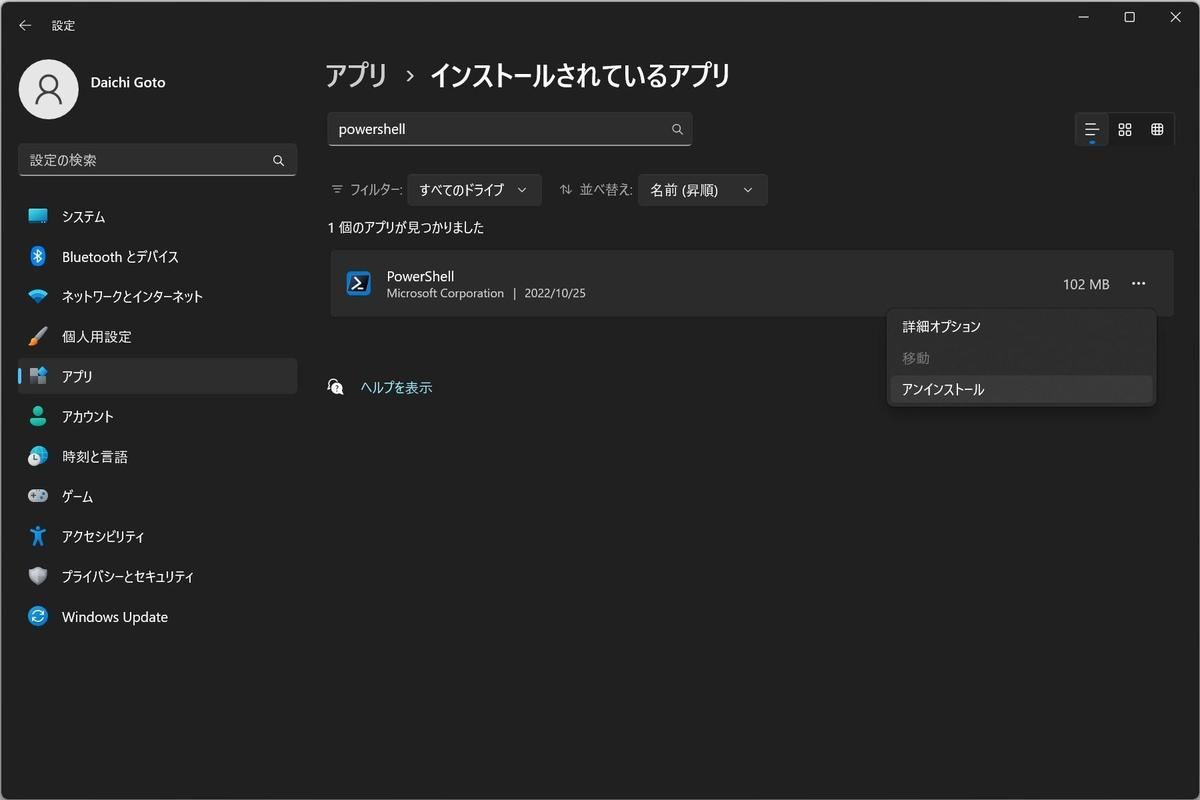Open the three-dot menu for PowerShell
The height and width of the screenshot is (800, 1200).
click(x=1138, y=284)
